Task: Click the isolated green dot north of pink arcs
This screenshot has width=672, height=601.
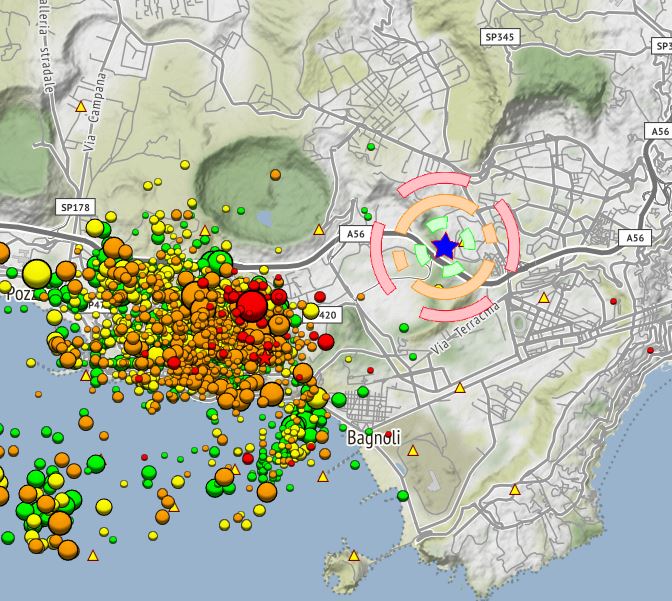Action: (x=371, y=147)
